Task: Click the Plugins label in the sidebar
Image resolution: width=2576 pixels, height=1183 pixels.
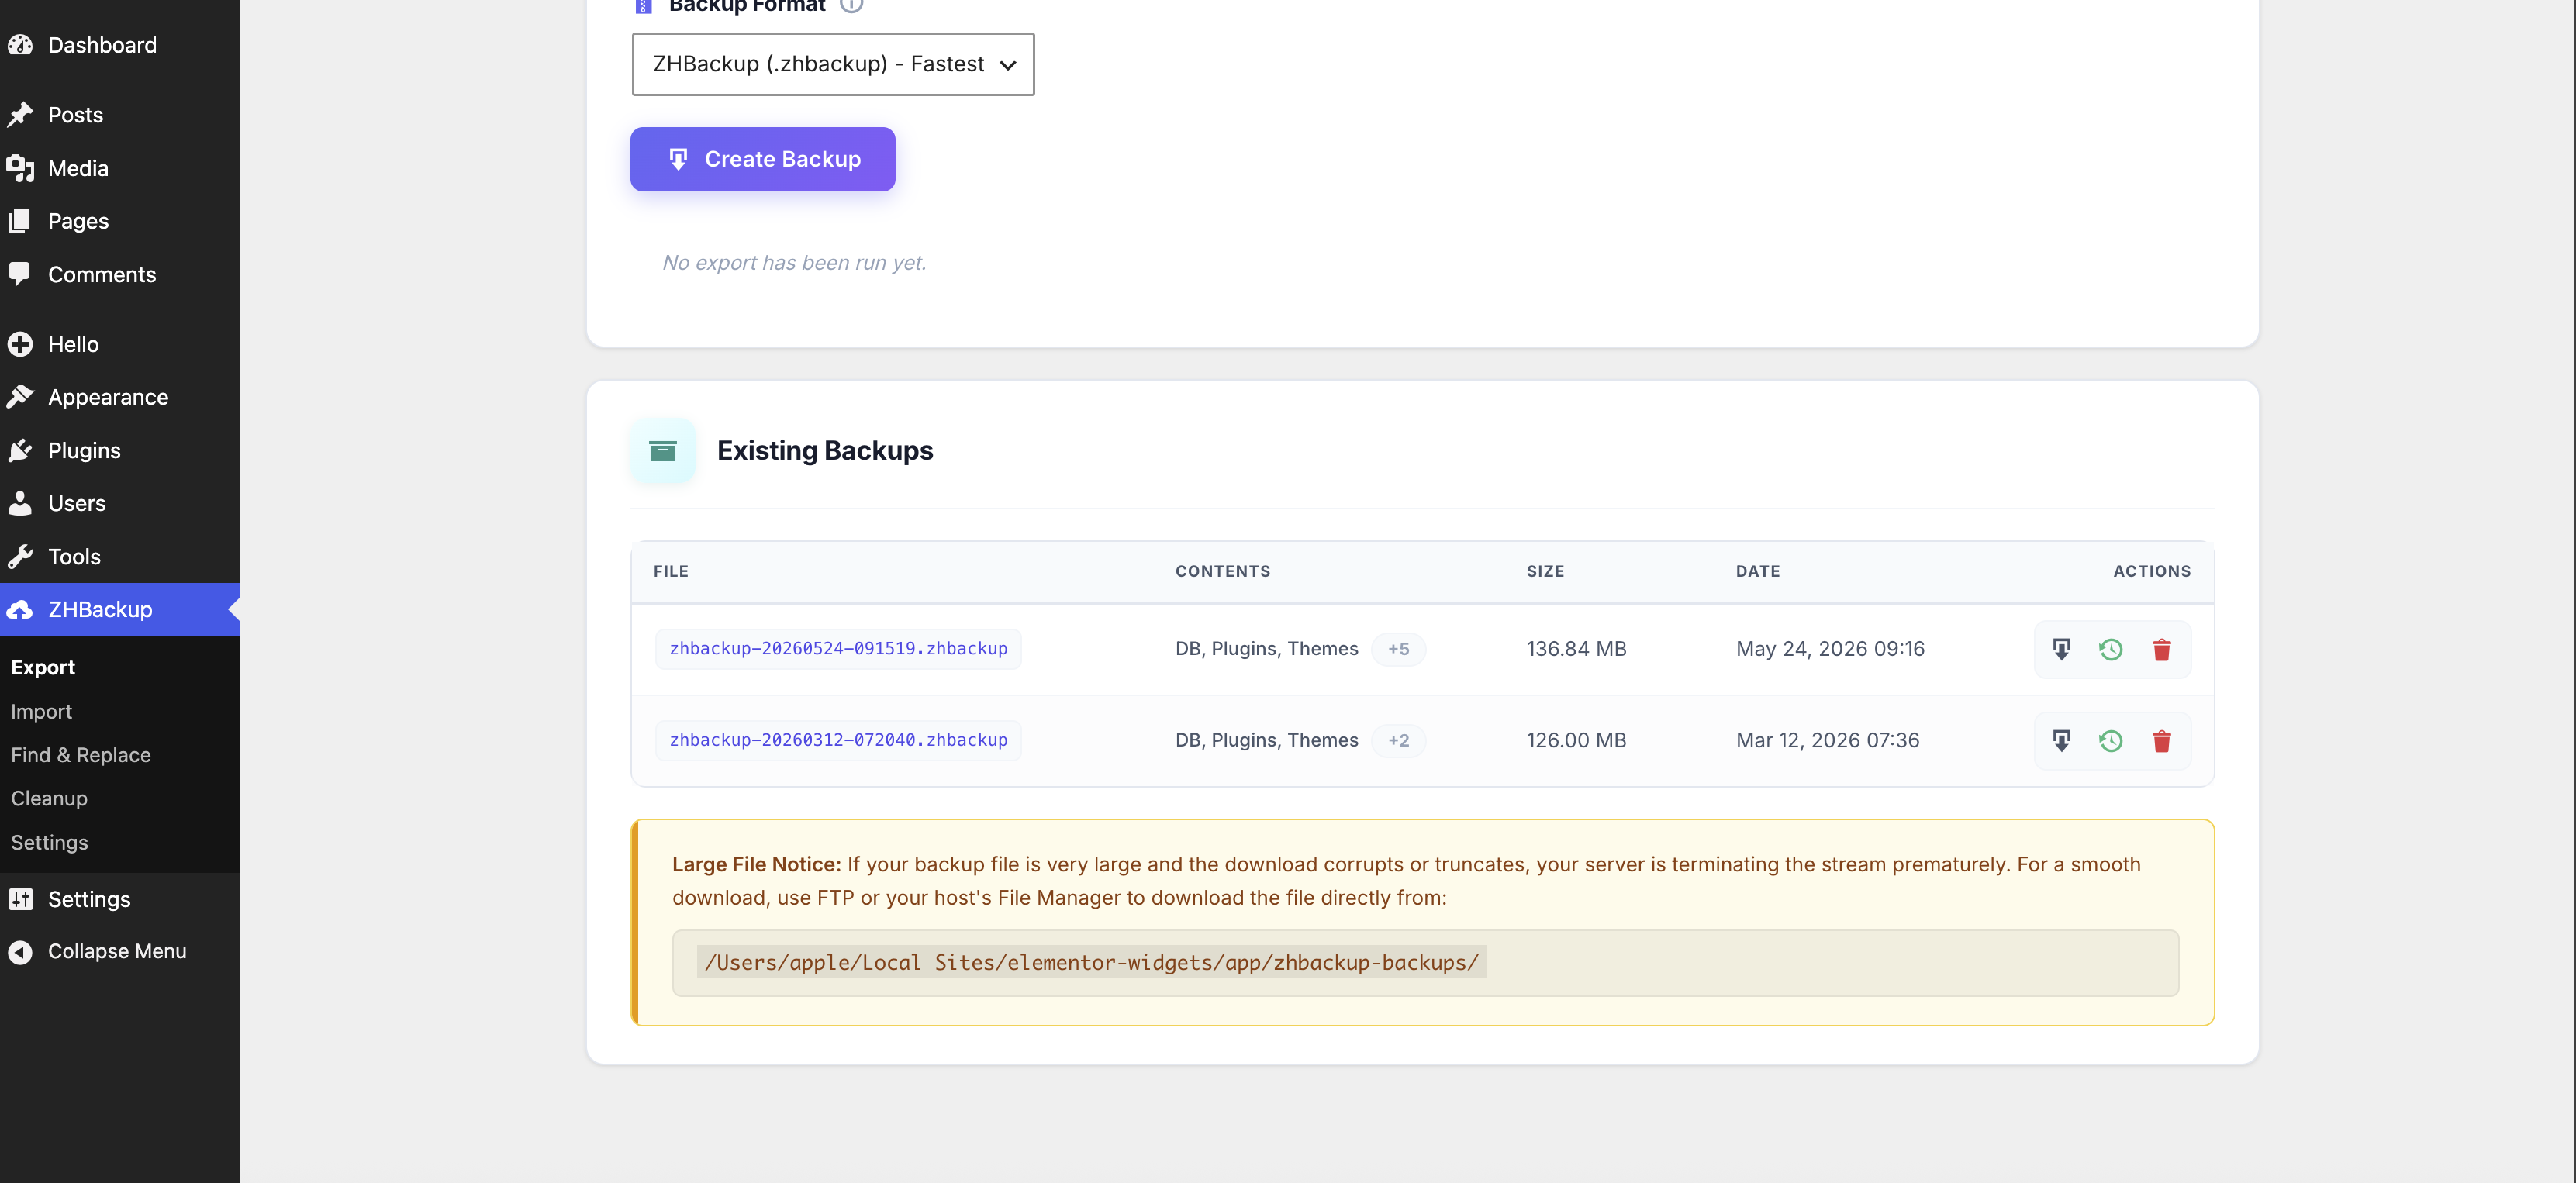Action: 84,450
